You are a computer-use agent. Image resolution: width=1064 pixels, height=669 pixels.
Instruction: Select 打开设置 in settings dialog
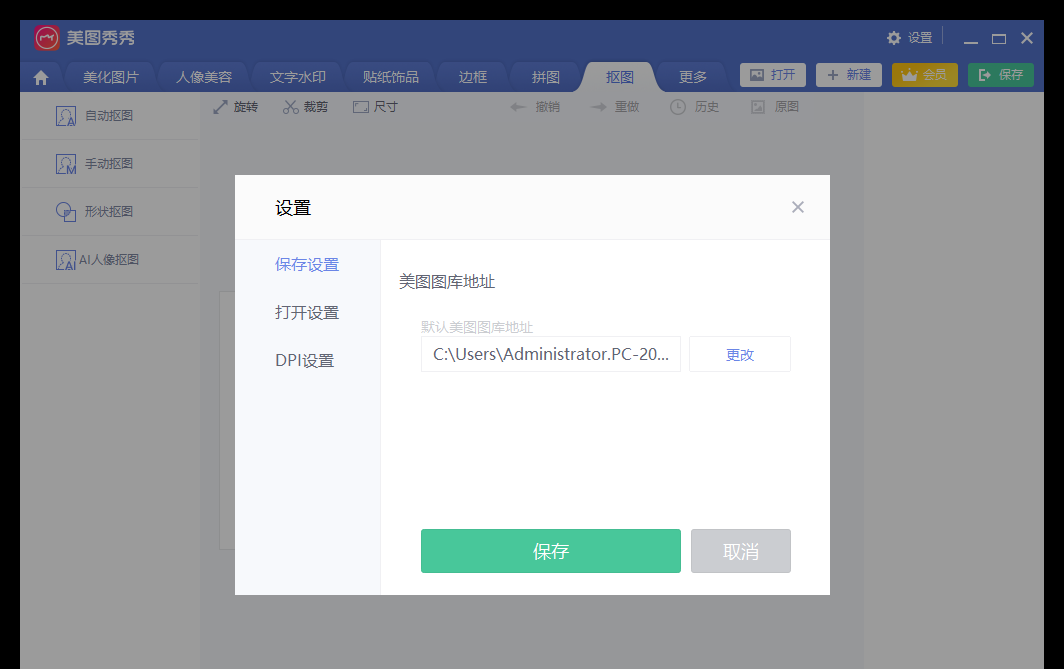307,313
